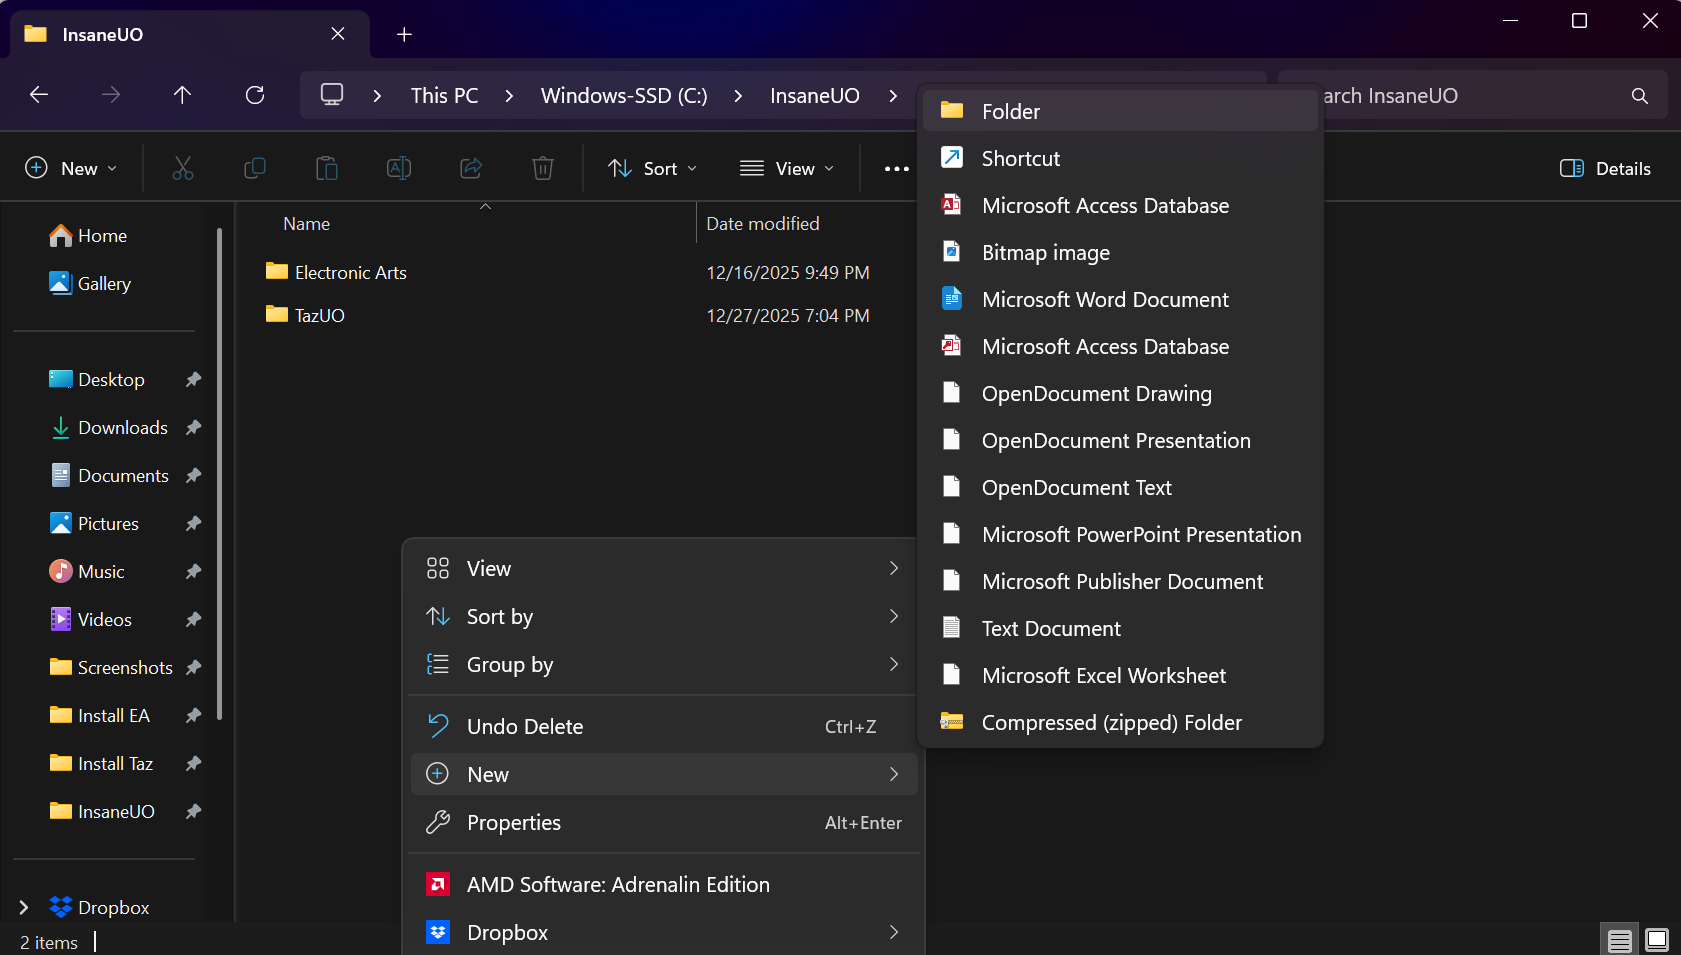Click the Refresh icon in navigation bar
1681x955 pixels.
point(255,95)
